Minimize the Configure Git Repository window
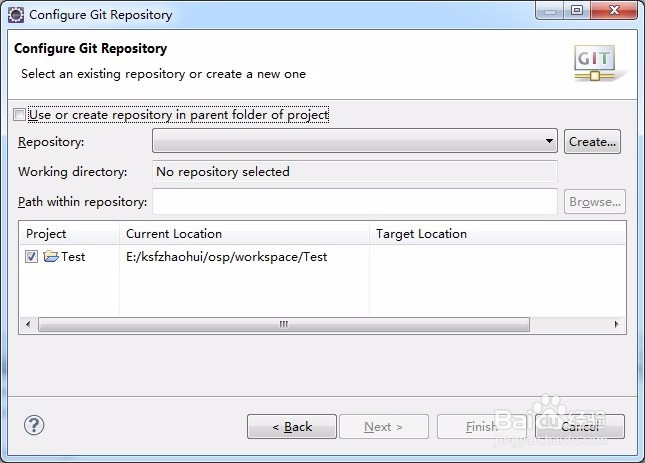The width and height of the screenshot is (645, 463). [549, 11]
